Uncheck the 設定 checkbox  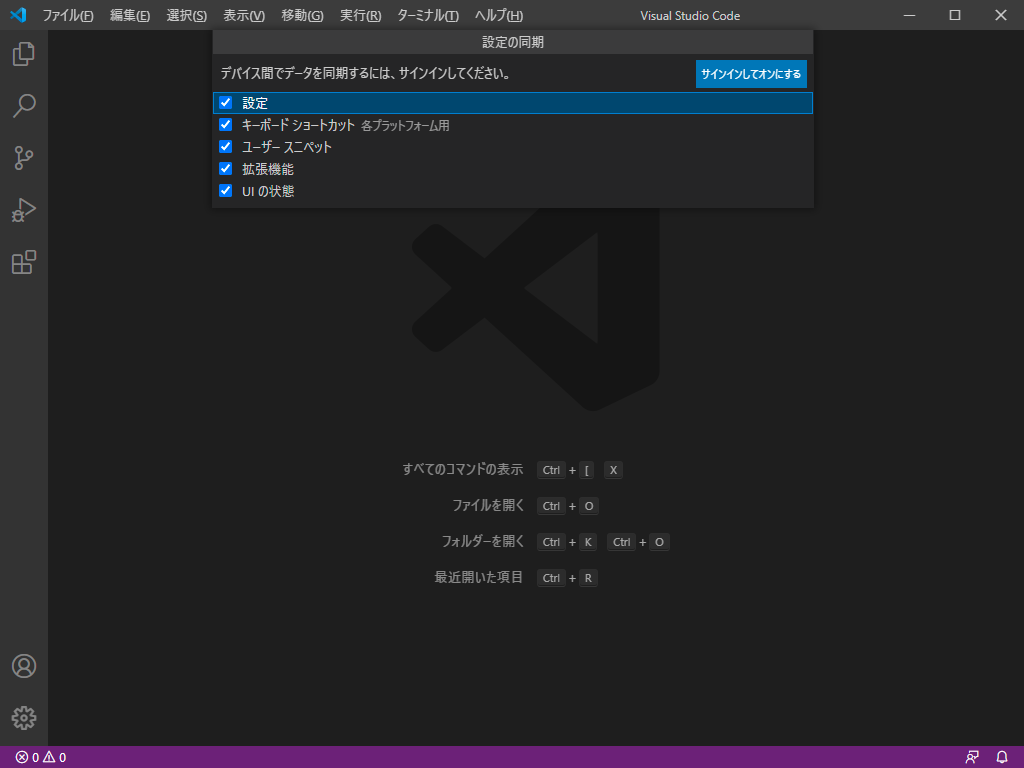pyautogui.click(x=225, y=103)
